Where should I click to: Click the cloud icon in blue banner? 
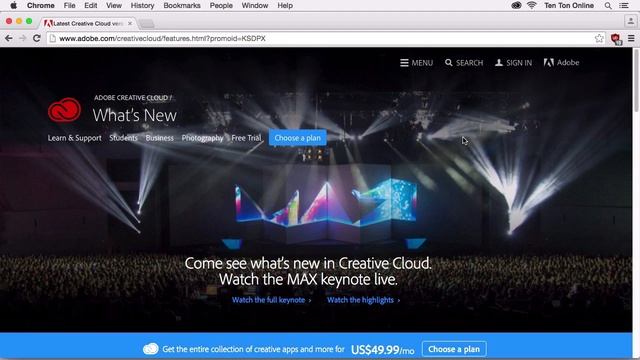pyautogui.click(x=151, y=349)
